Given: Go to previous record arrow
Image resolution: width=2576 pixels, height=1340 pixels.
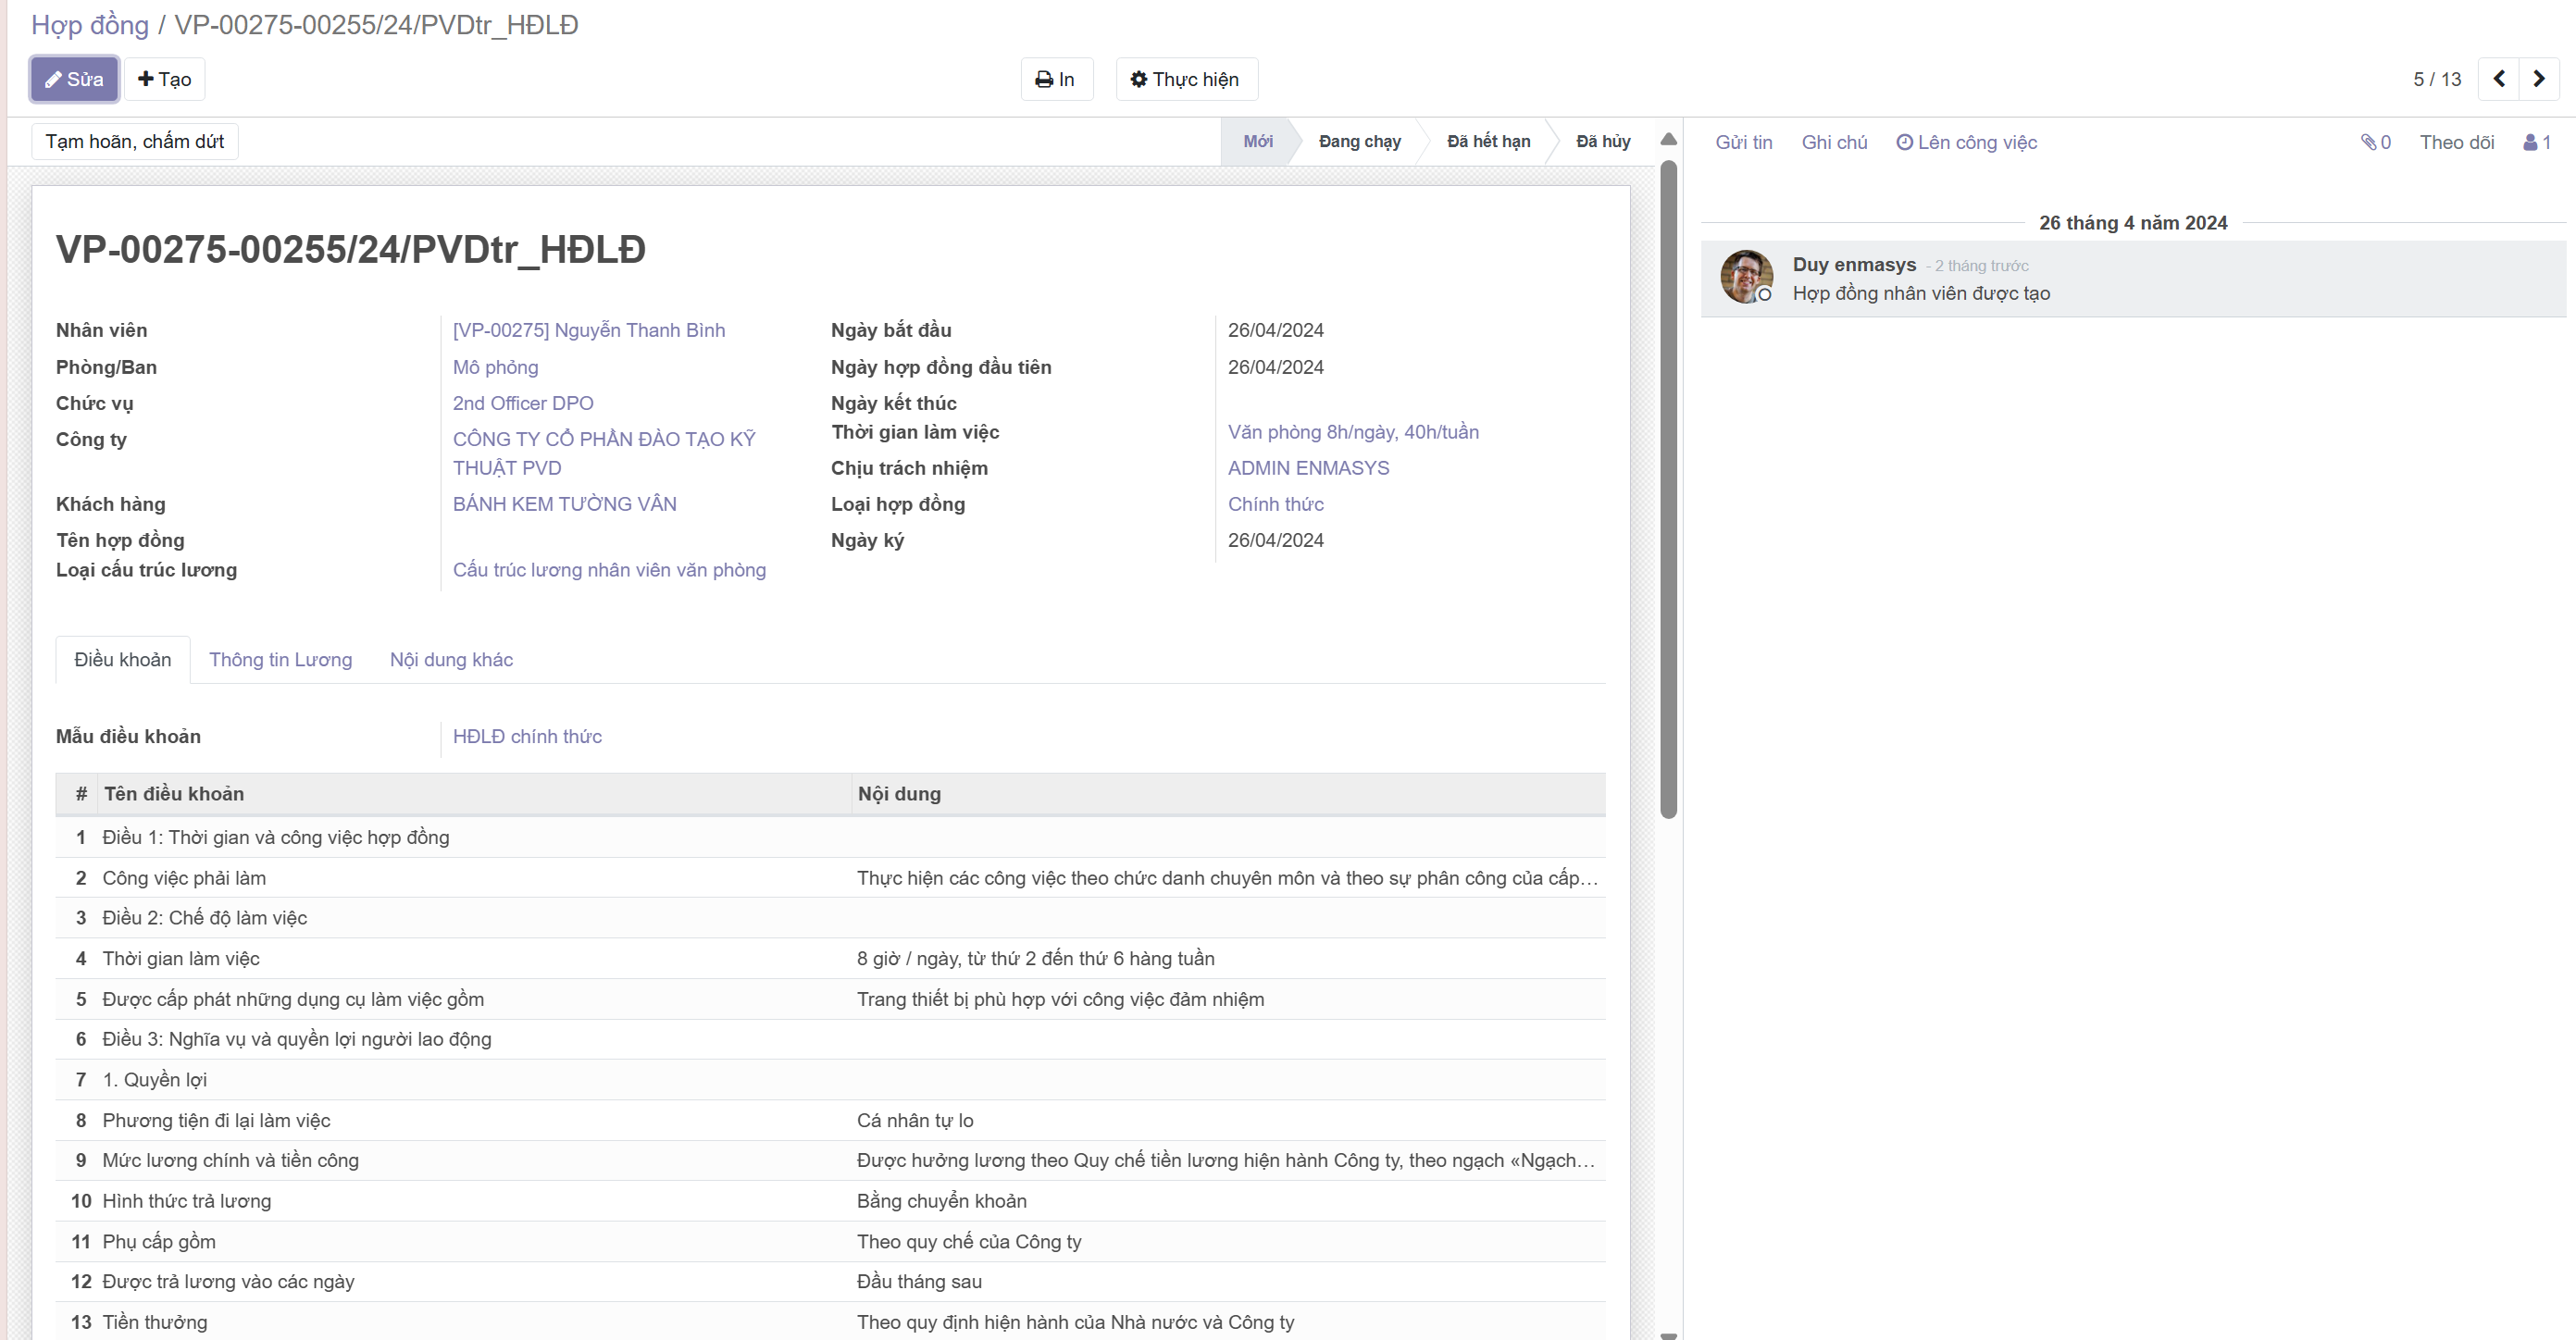Looking at the screenshot, I should click(2498, 79).
